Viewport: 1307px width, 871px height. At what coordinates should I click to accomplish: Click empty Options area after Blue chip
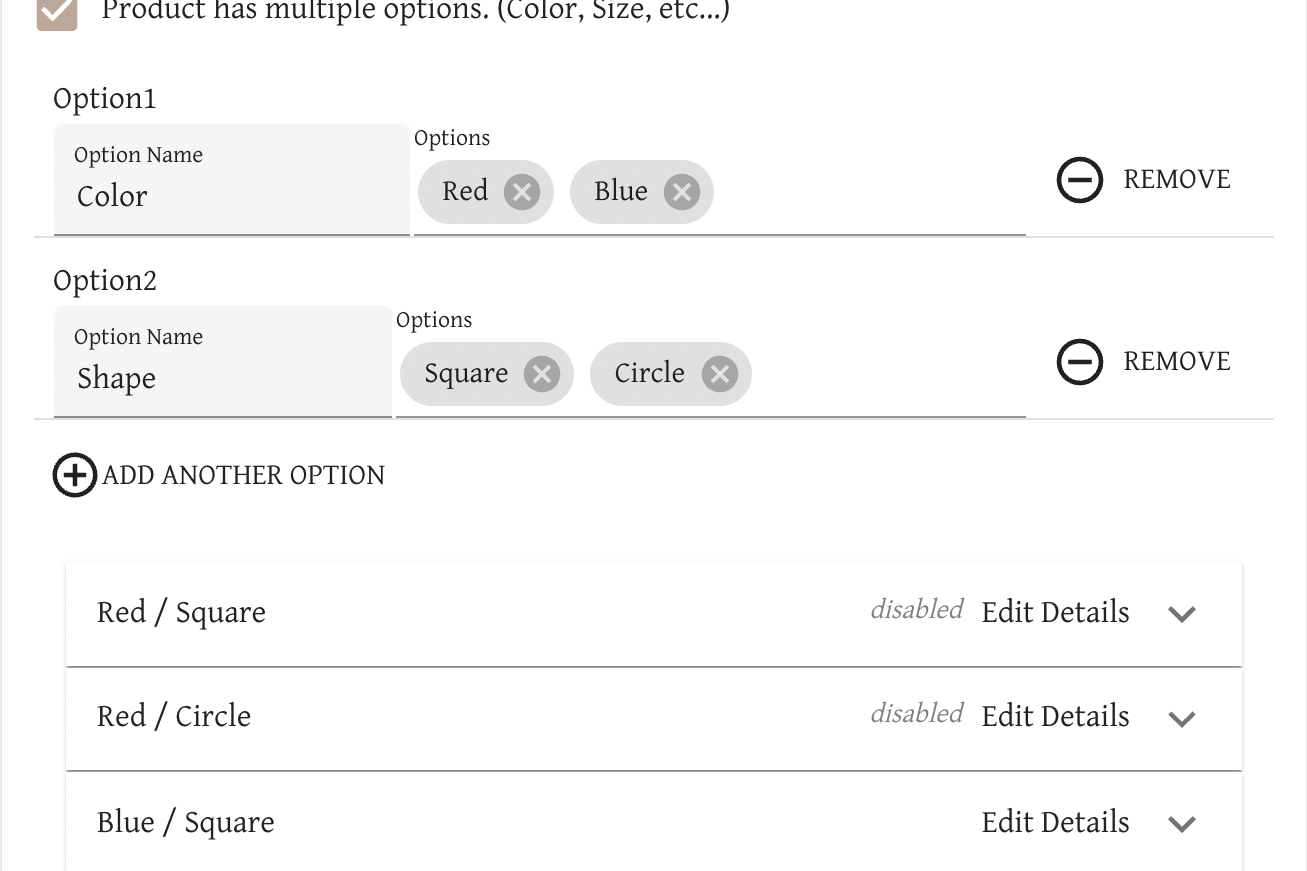(x=870, y=192)
